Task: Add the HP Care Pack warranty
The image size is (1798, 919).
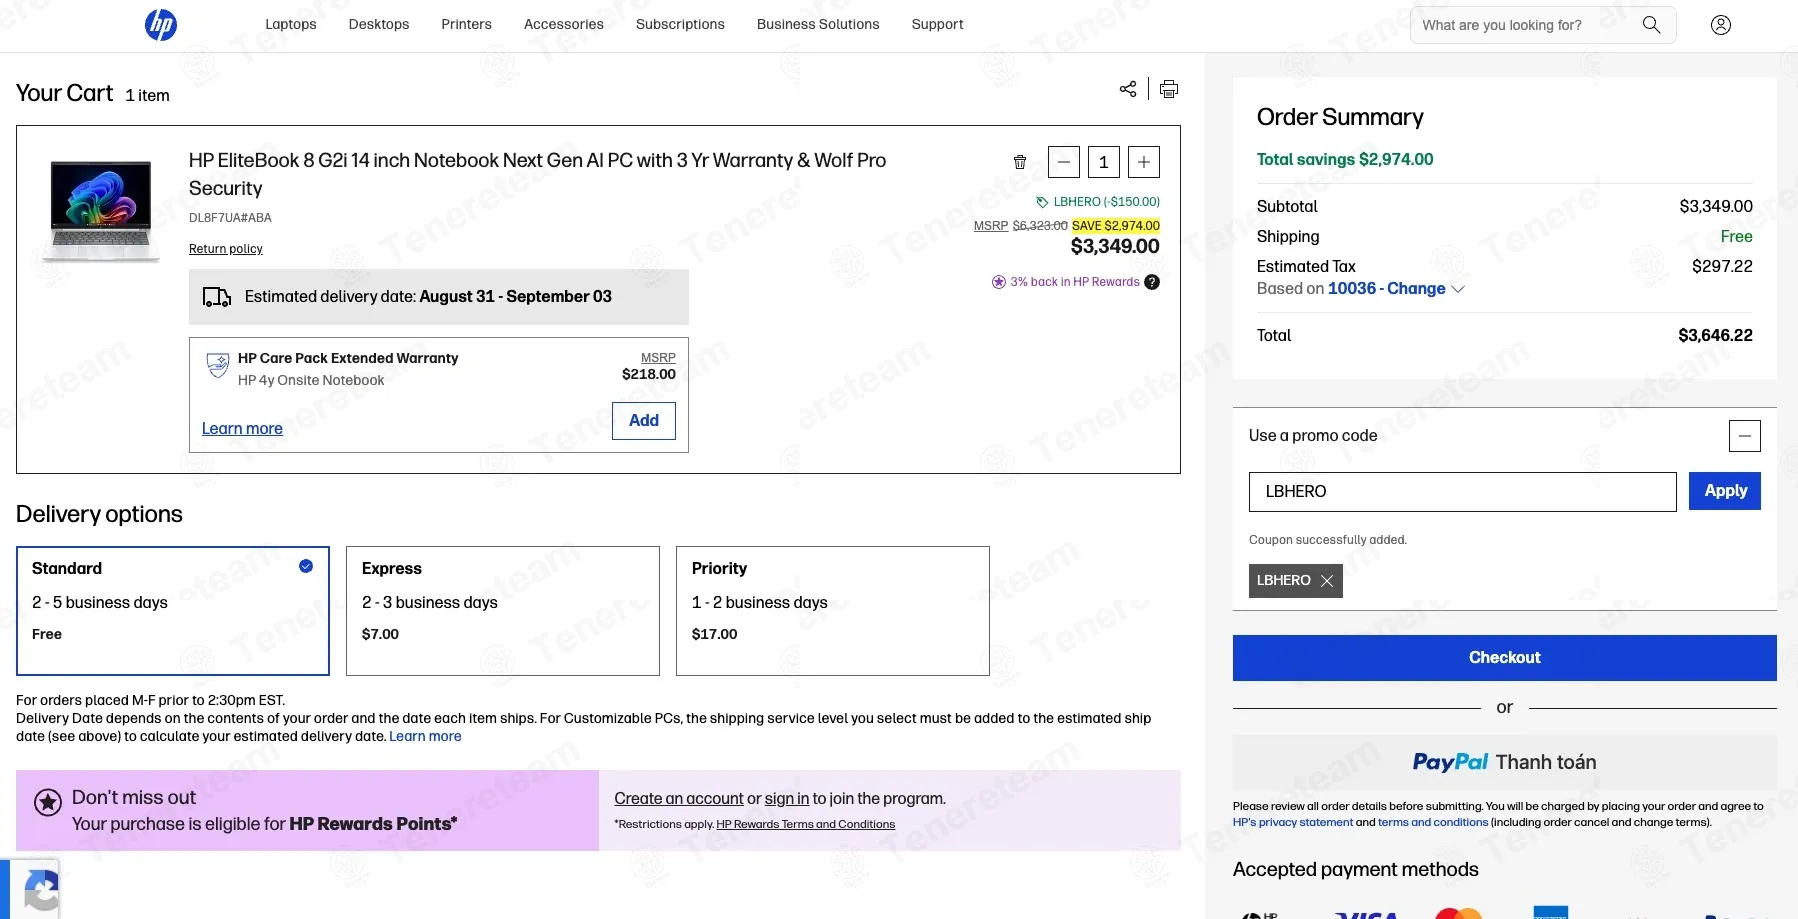Action: click(644, 421)
